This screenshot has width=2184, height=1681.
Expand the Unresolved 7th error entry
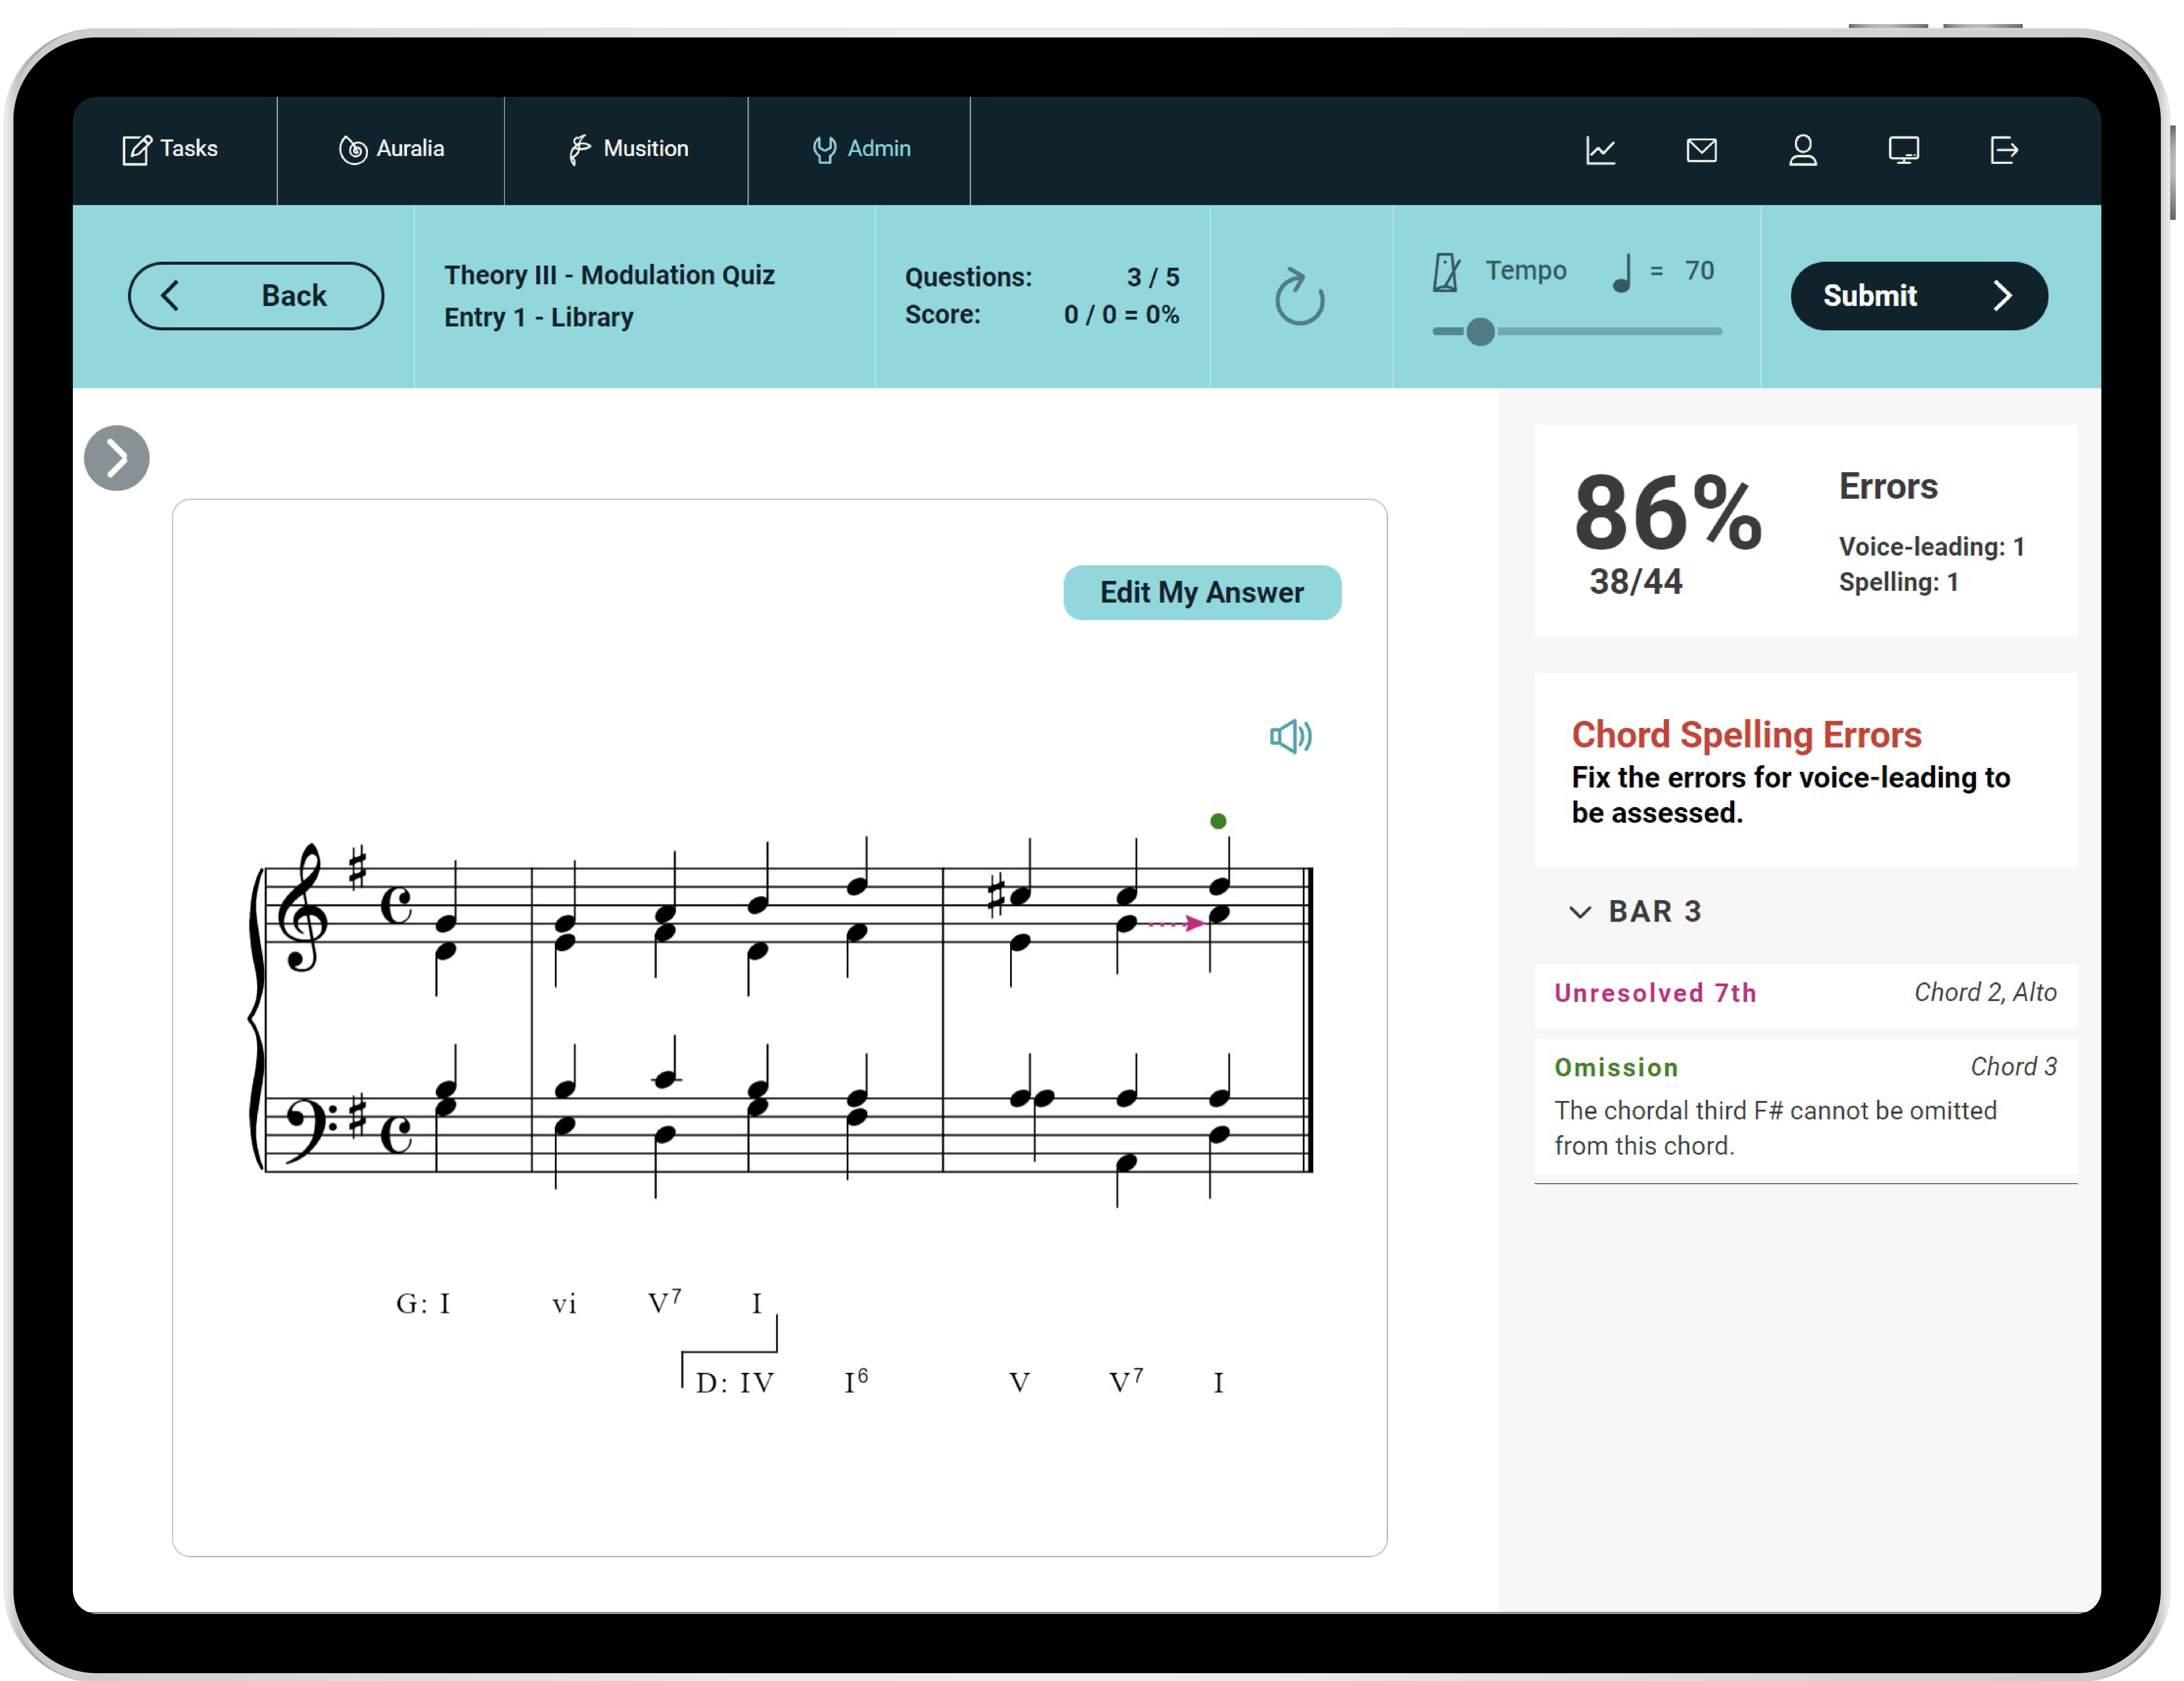(1804, 993)
